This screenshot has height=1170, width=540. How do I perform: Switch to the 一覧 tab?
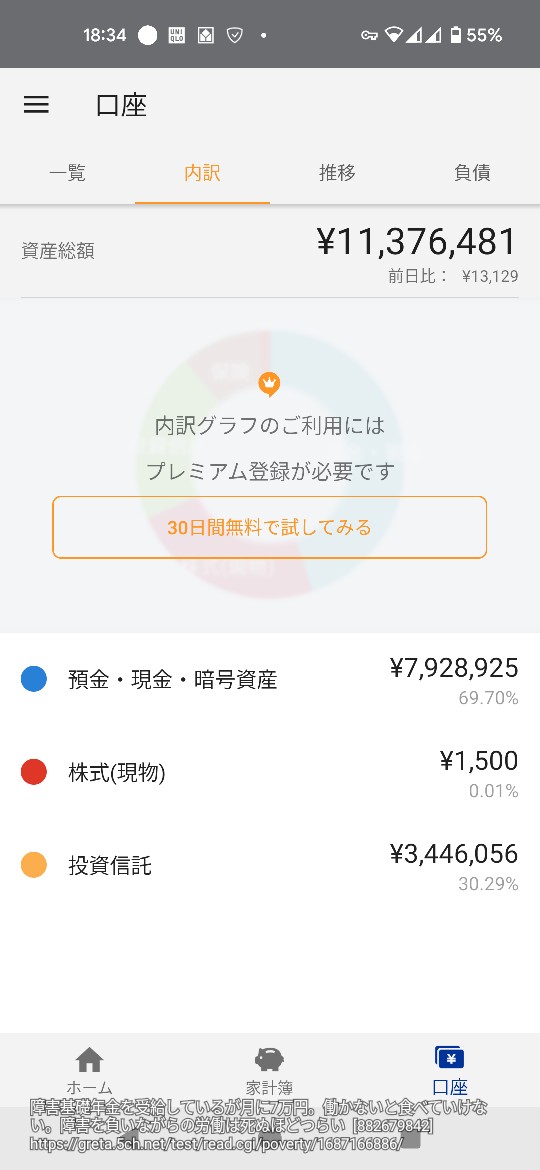(x=68, y=173)
